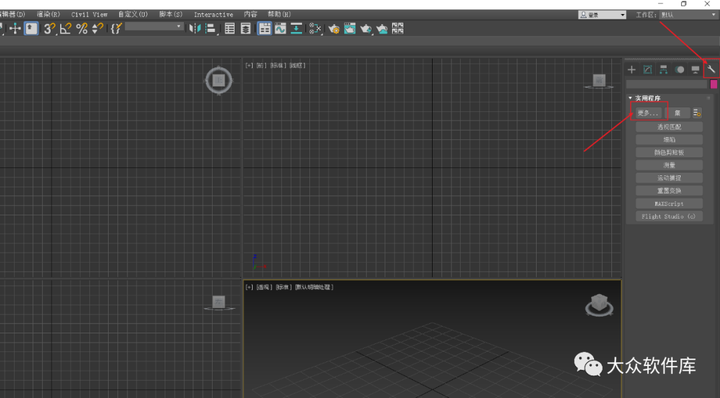Click the MAXScript utility button

point(669,203)
